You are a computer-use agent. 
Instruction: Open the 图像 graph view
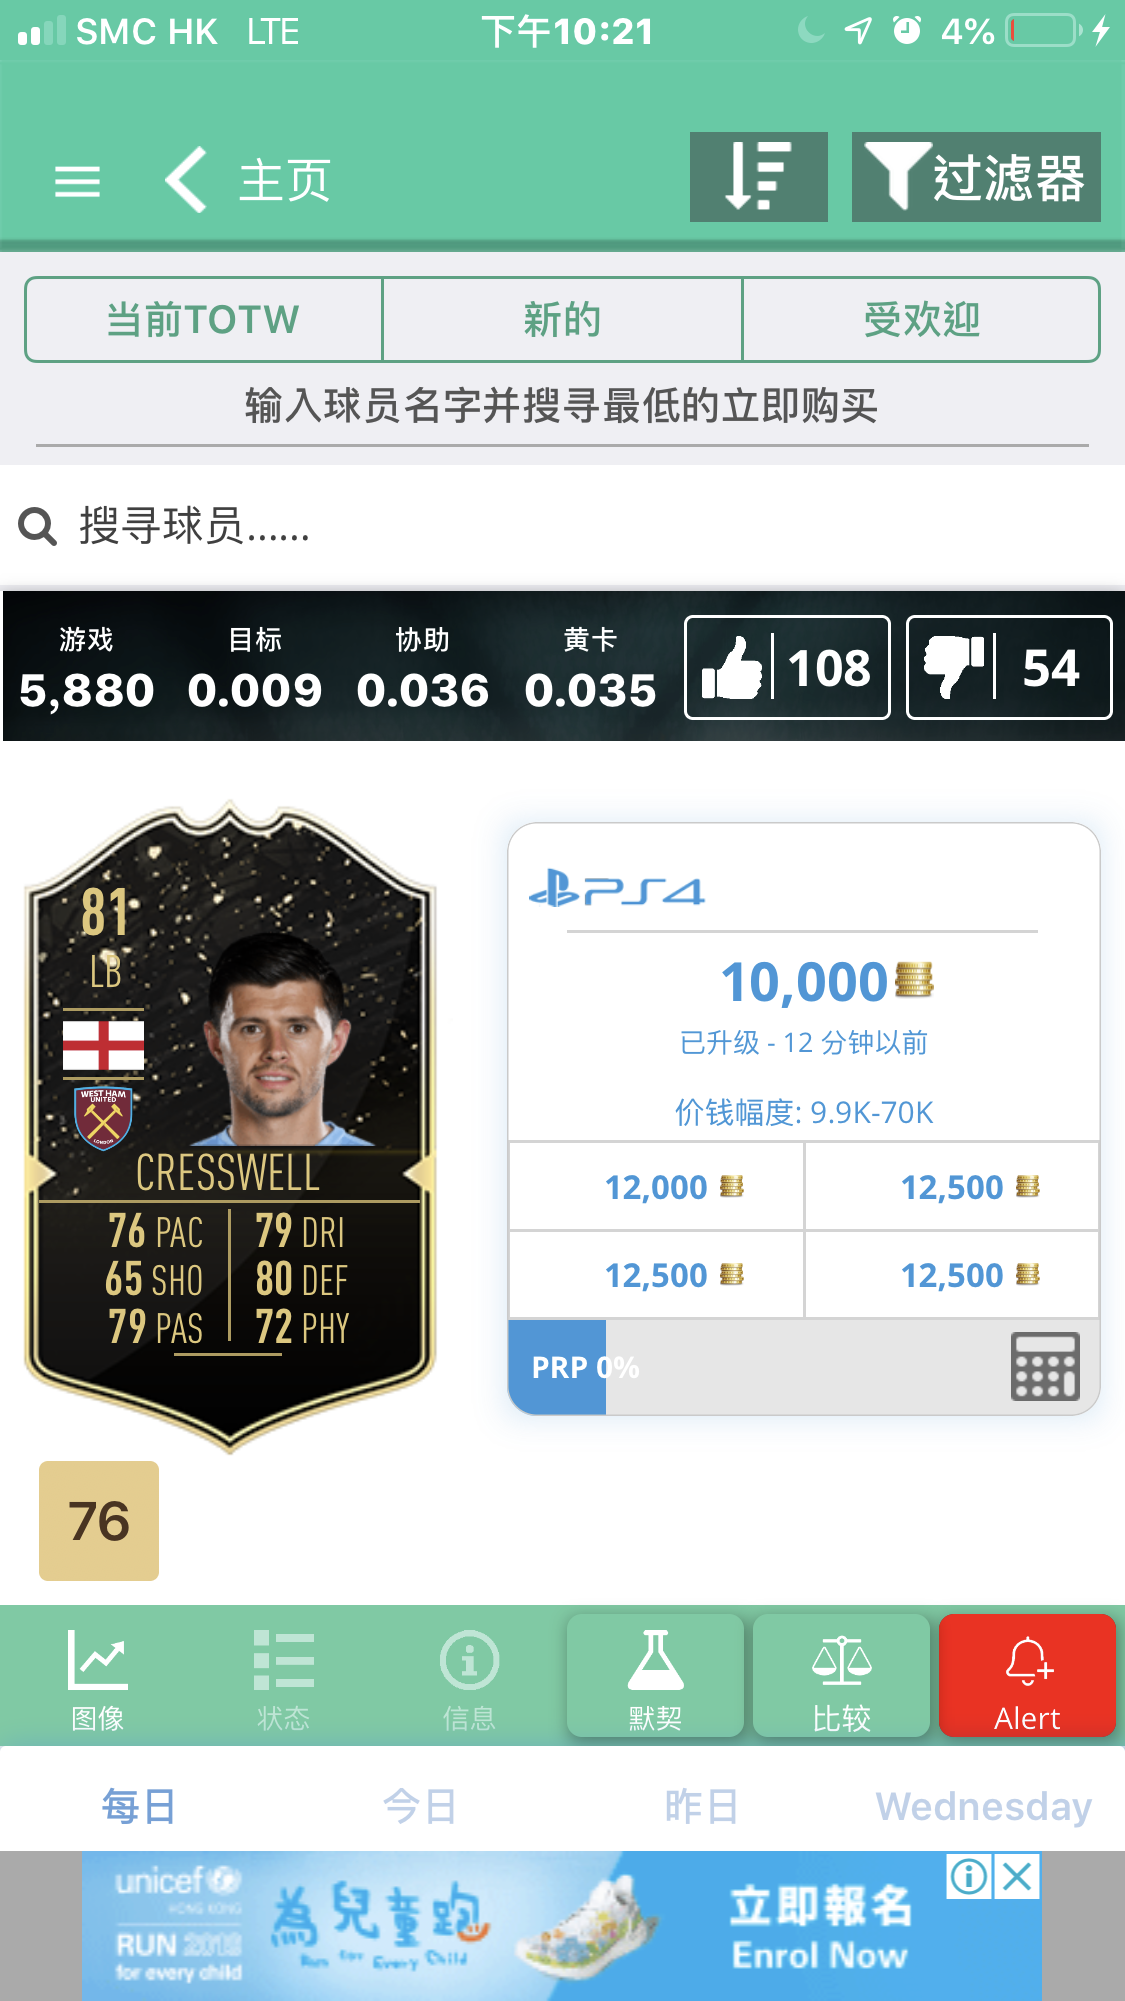(97, 1679)
